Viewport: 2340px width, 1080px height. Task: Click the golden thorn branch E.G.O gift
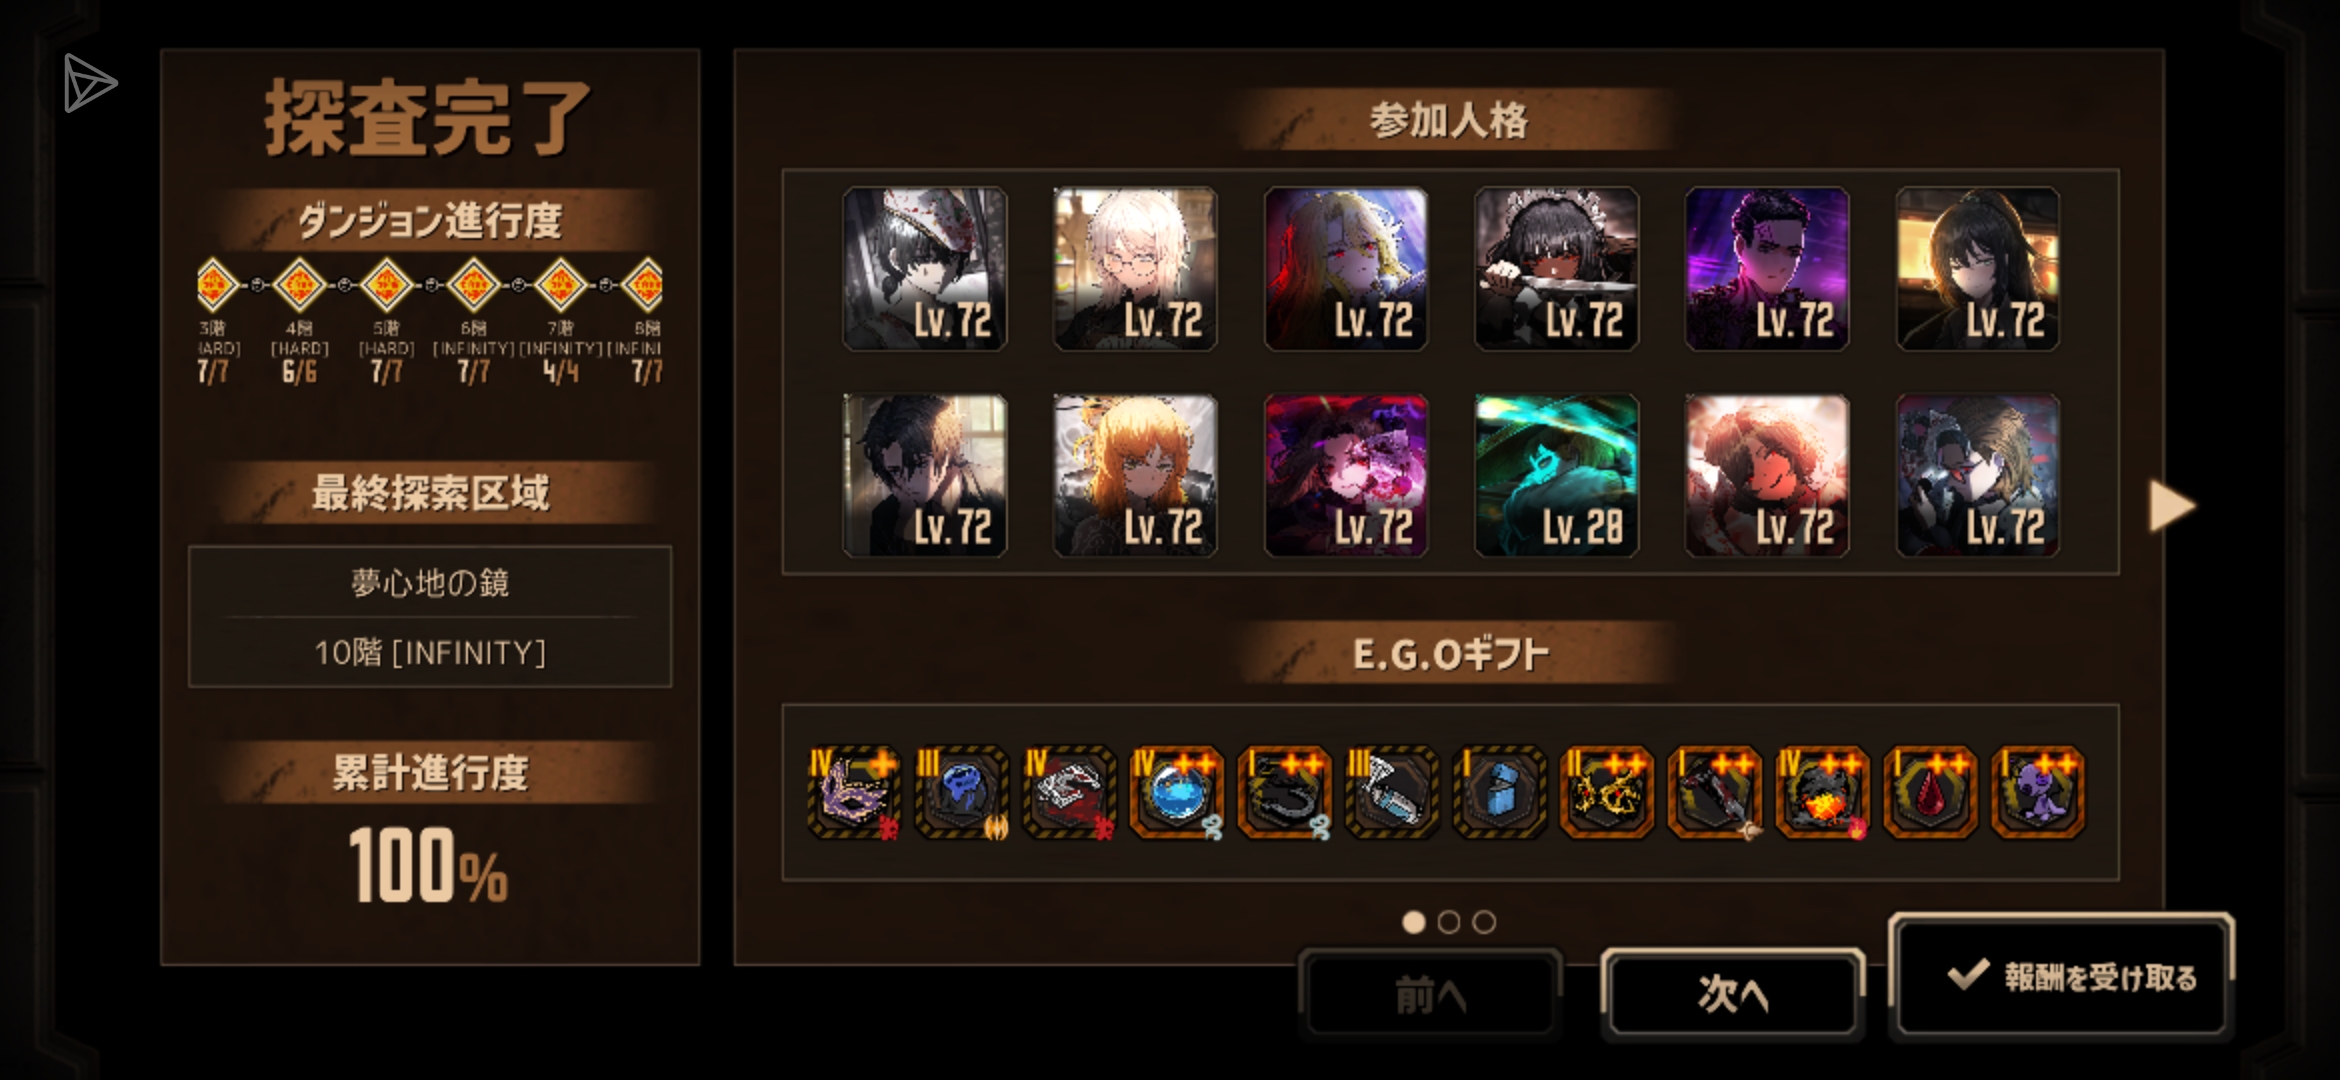point(1607,793)
